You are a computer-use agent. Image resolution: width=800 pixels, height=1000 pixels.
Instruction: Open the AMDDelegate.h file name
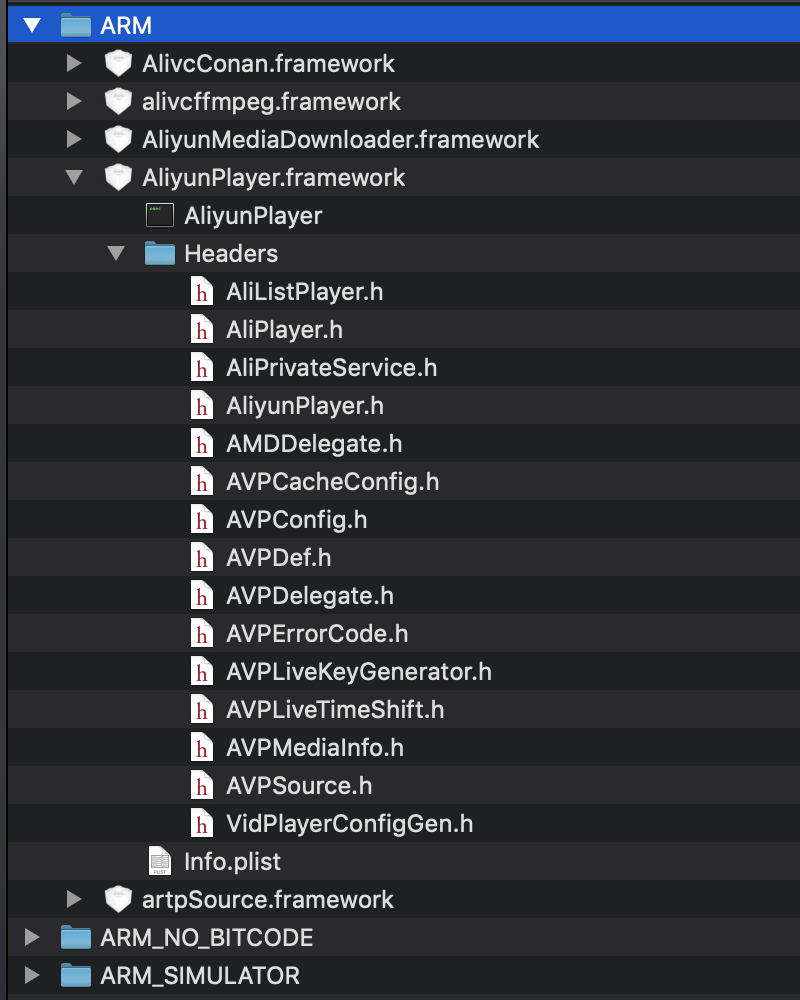(x=315, y=443)
